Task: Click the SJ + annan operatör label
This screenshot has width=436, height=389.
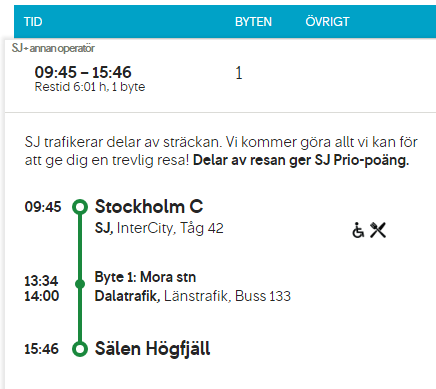Action: (53, 48)
